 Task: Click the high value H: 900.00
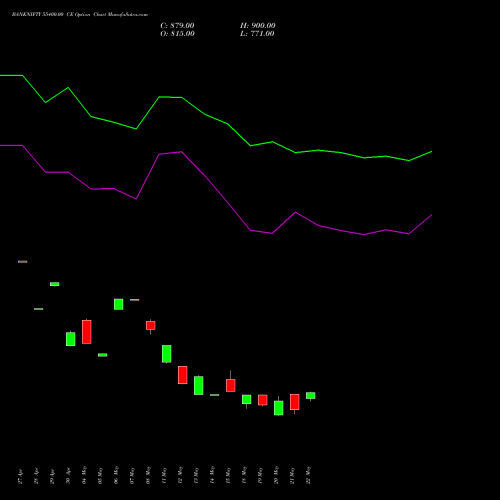click(258, 26)
